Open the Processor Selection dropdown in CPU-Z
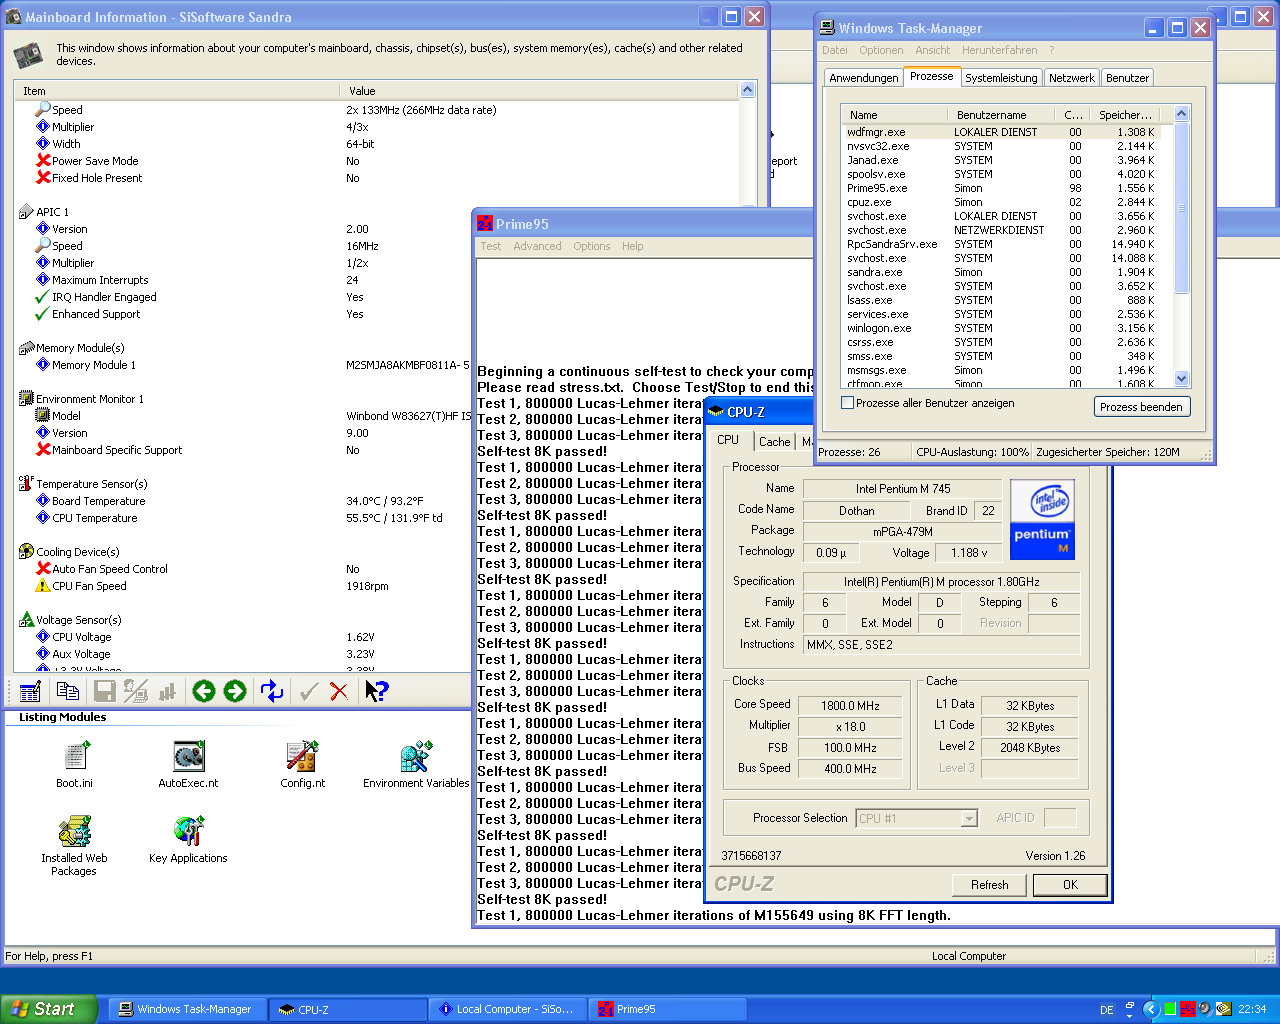This screenshot has width=1280, height=1024. click(x=968, y=819)
